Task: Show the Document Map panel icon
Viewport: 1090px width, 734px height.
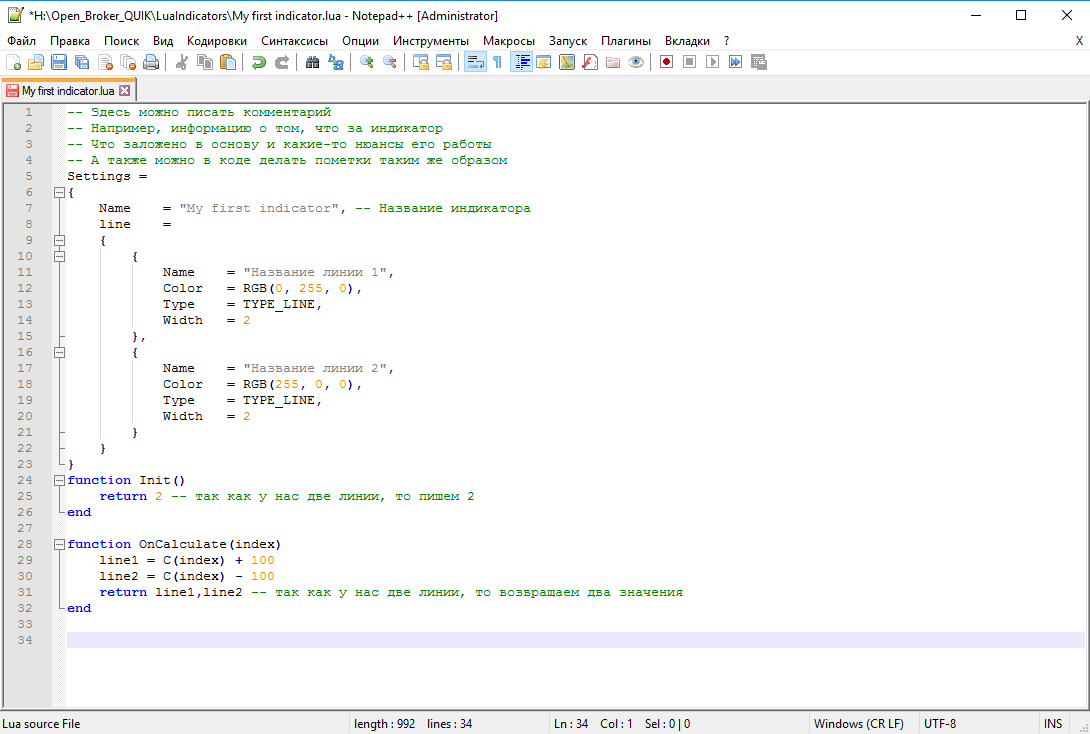Action: [x=567, y=63]
